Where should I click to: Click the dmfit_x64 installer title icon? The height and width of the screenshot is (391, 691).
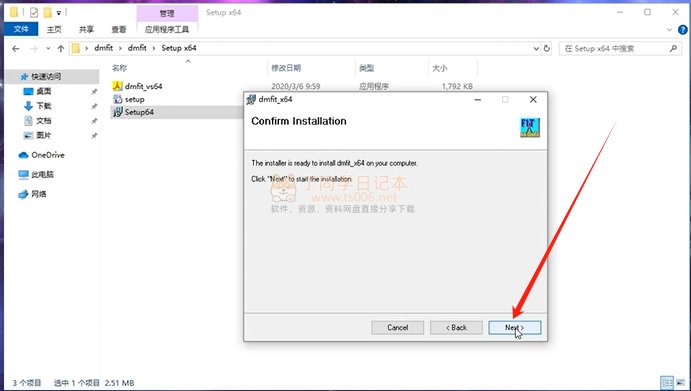[x=251, y=100]
